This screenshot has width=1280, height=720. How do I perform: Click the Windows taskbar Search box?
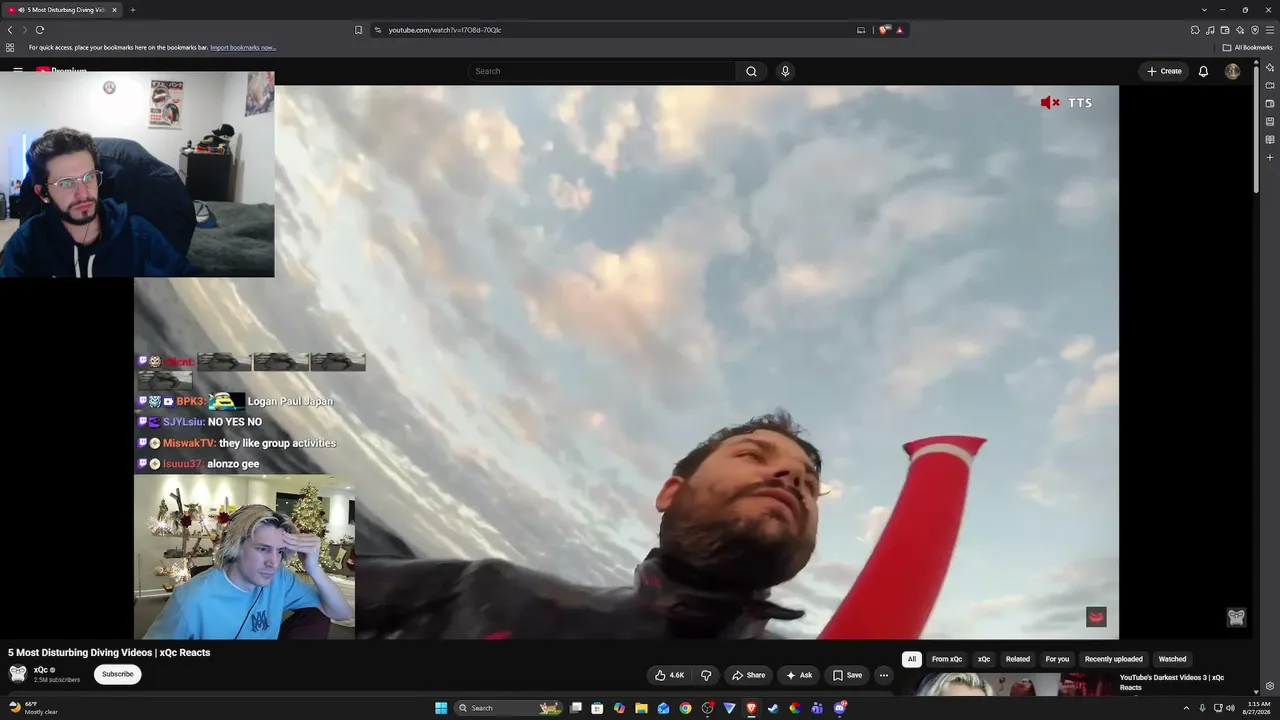(x=509, y=708)
